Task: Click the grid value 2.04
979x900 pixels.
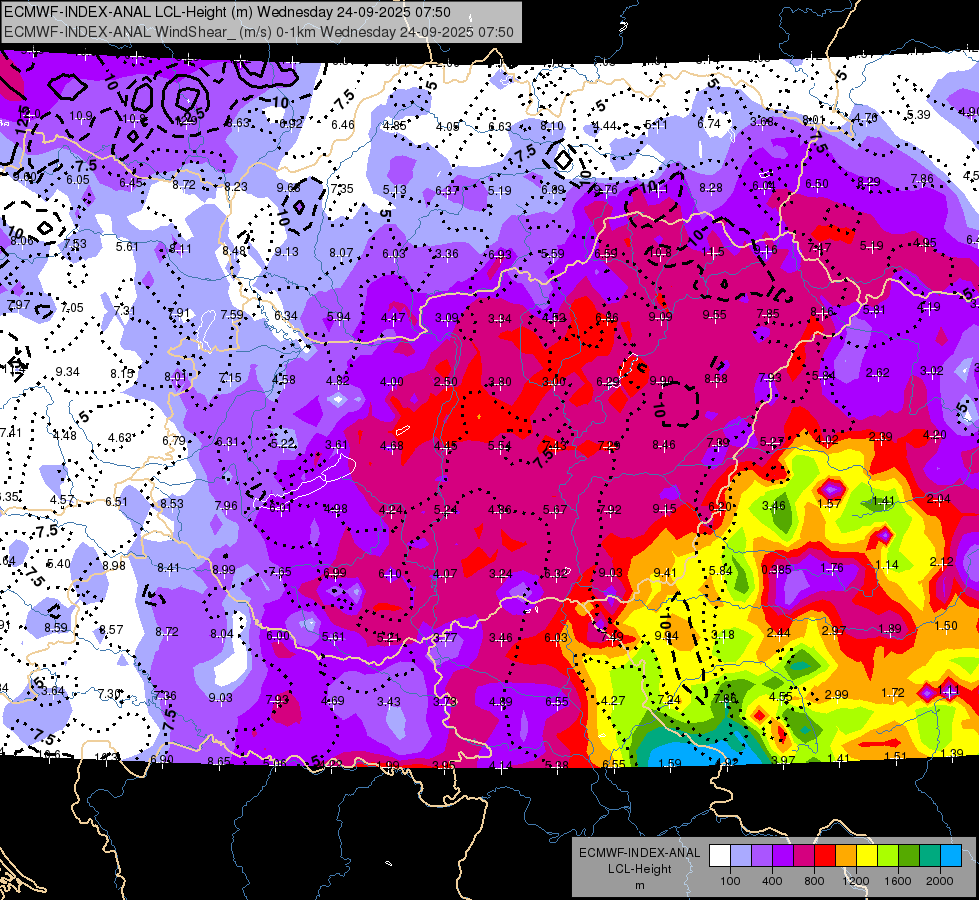Action: pos(939,498)
